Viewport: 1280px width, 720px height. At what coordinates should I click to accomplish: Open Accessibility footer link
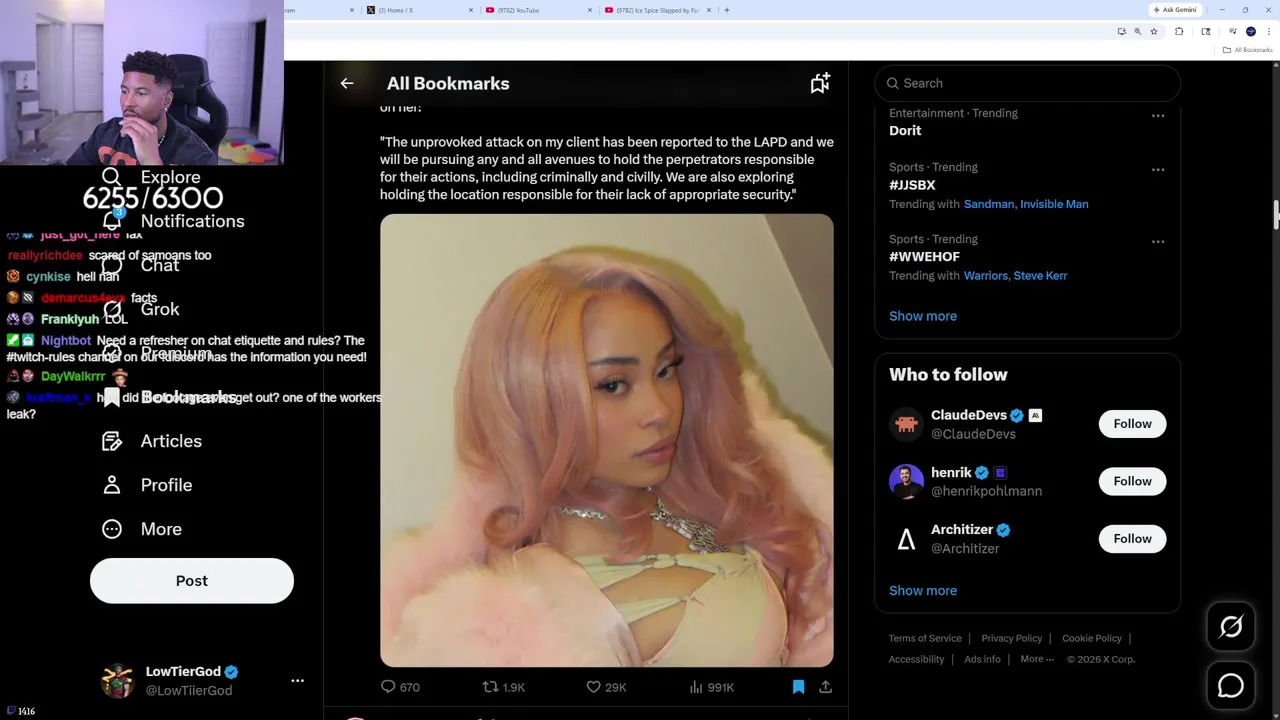[916, 659]
